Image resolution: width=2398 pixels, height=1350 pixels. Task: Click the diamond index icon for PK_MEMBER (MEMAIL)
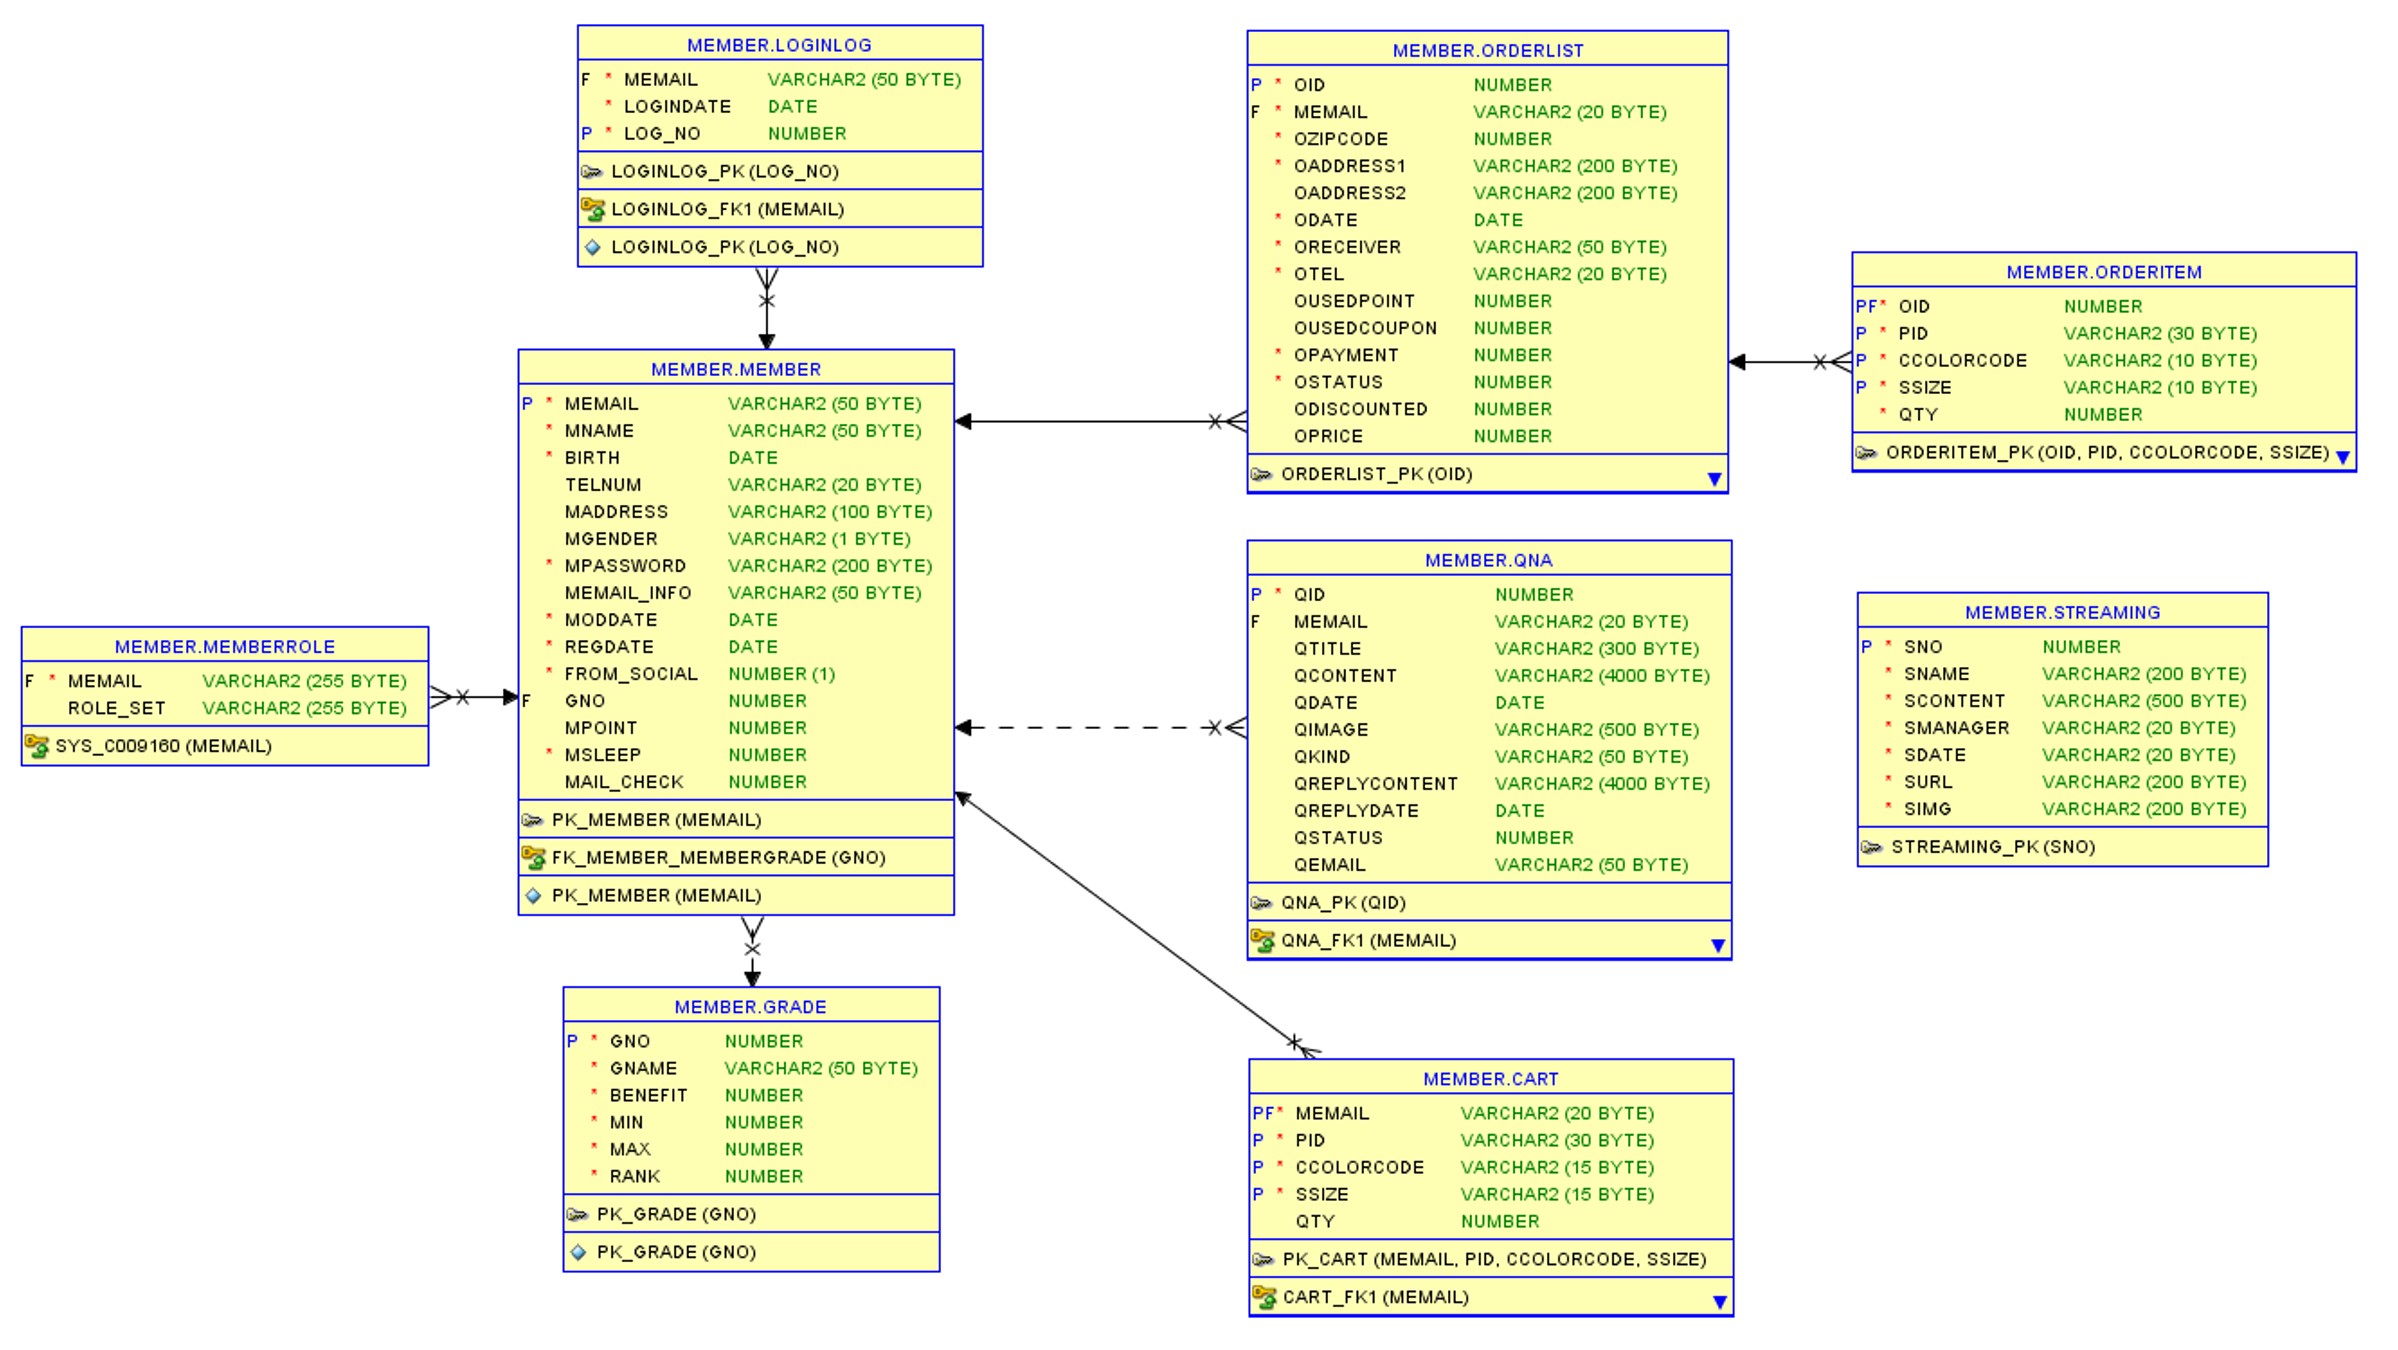[x=532, y=895]
